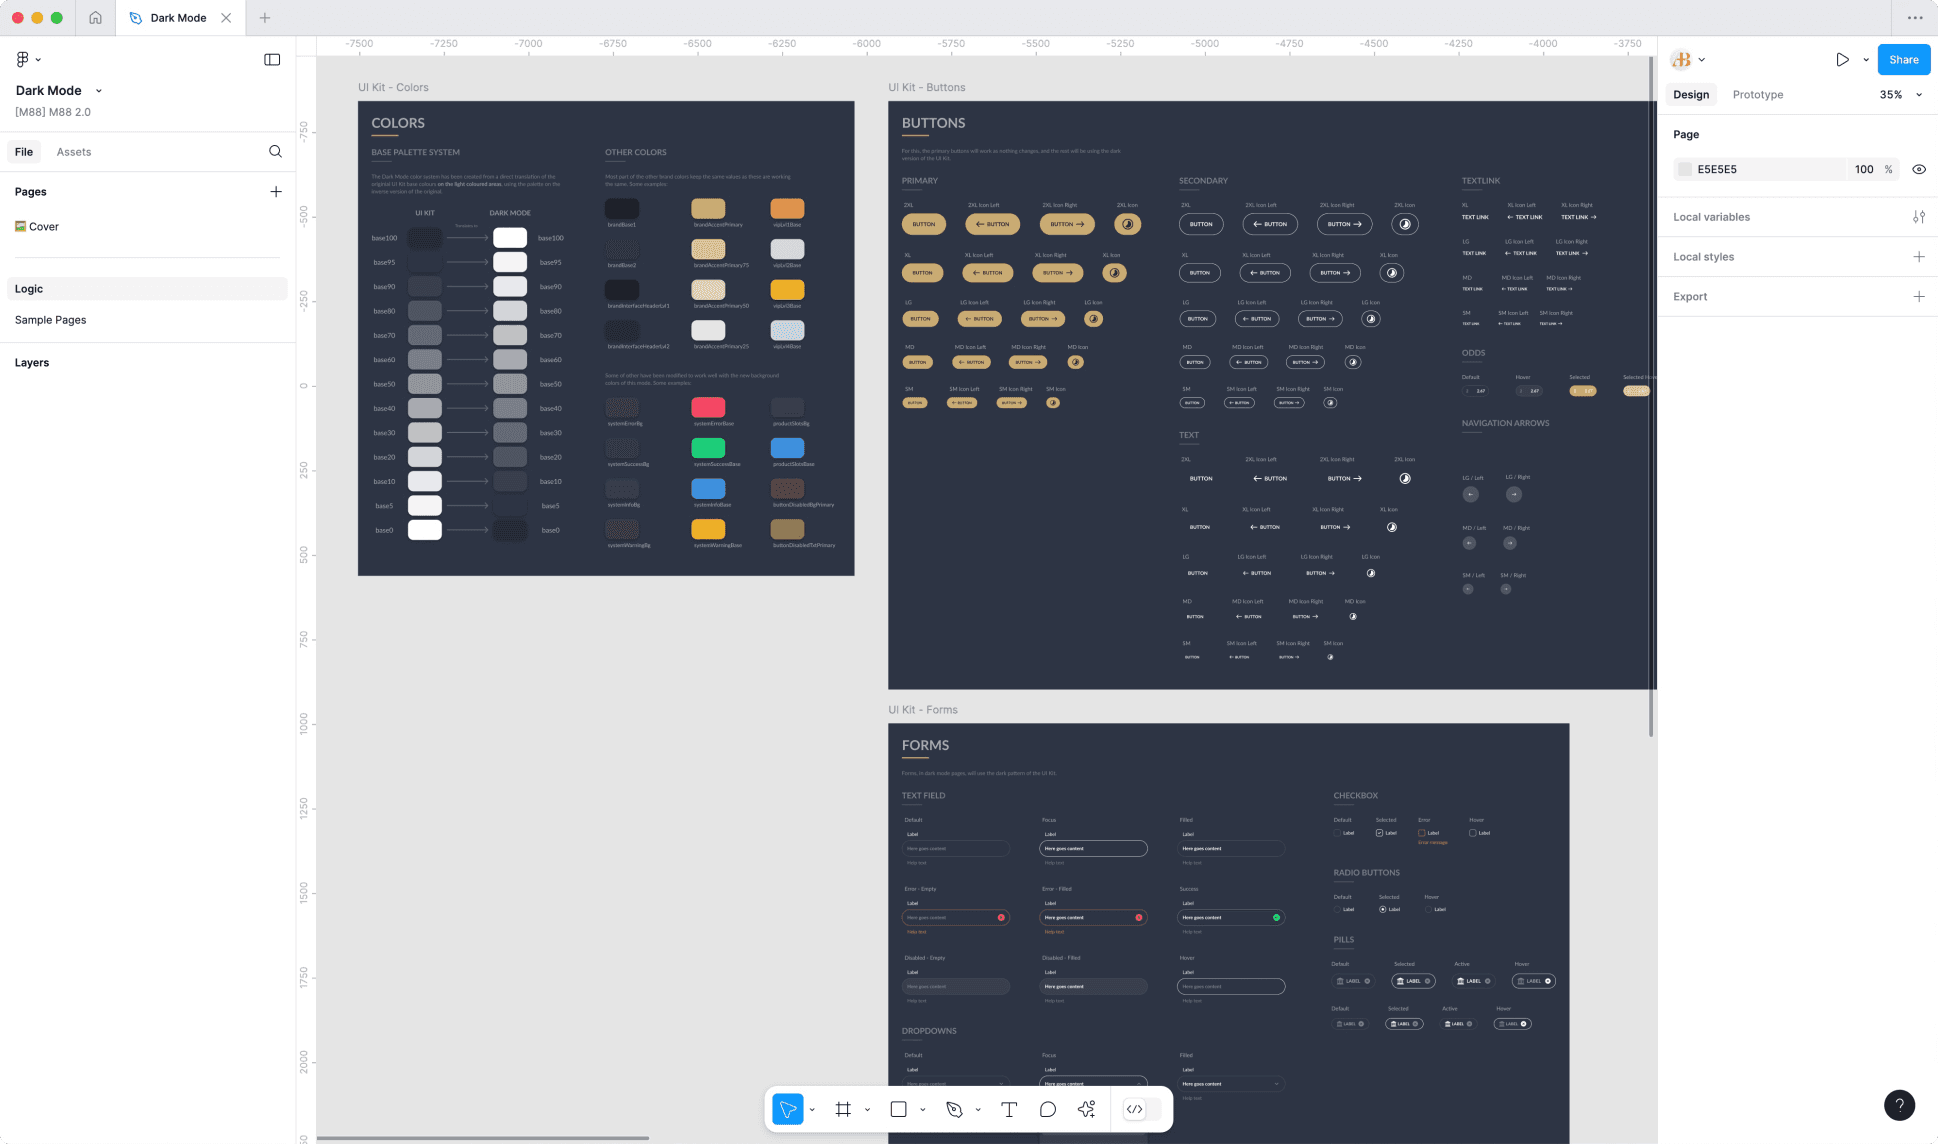Viewport: 1938px width, 1144px height.
Task: Click the Share button
Action: (x=1903, y=59)
